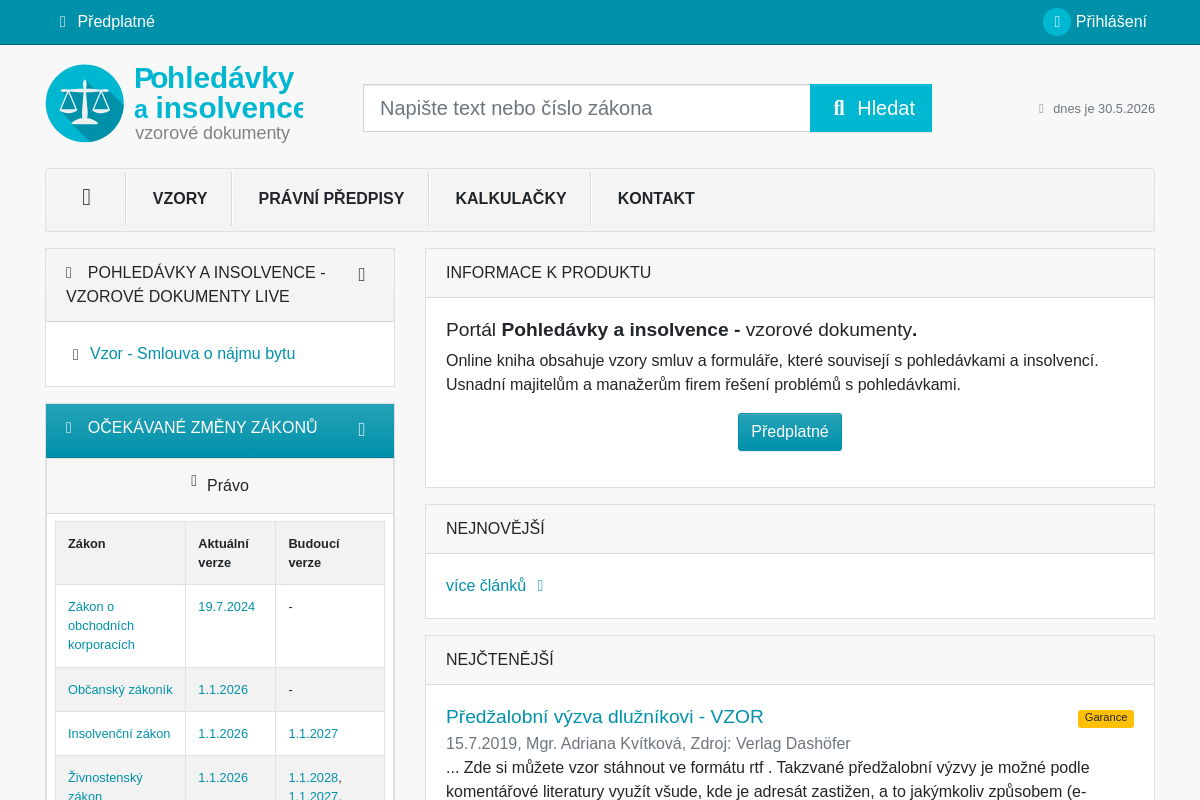Click the Nejnovější section header
Image resolution: width=1200 pixels, height=800 pixels.
pyautogui.click(x=495, y=529)
